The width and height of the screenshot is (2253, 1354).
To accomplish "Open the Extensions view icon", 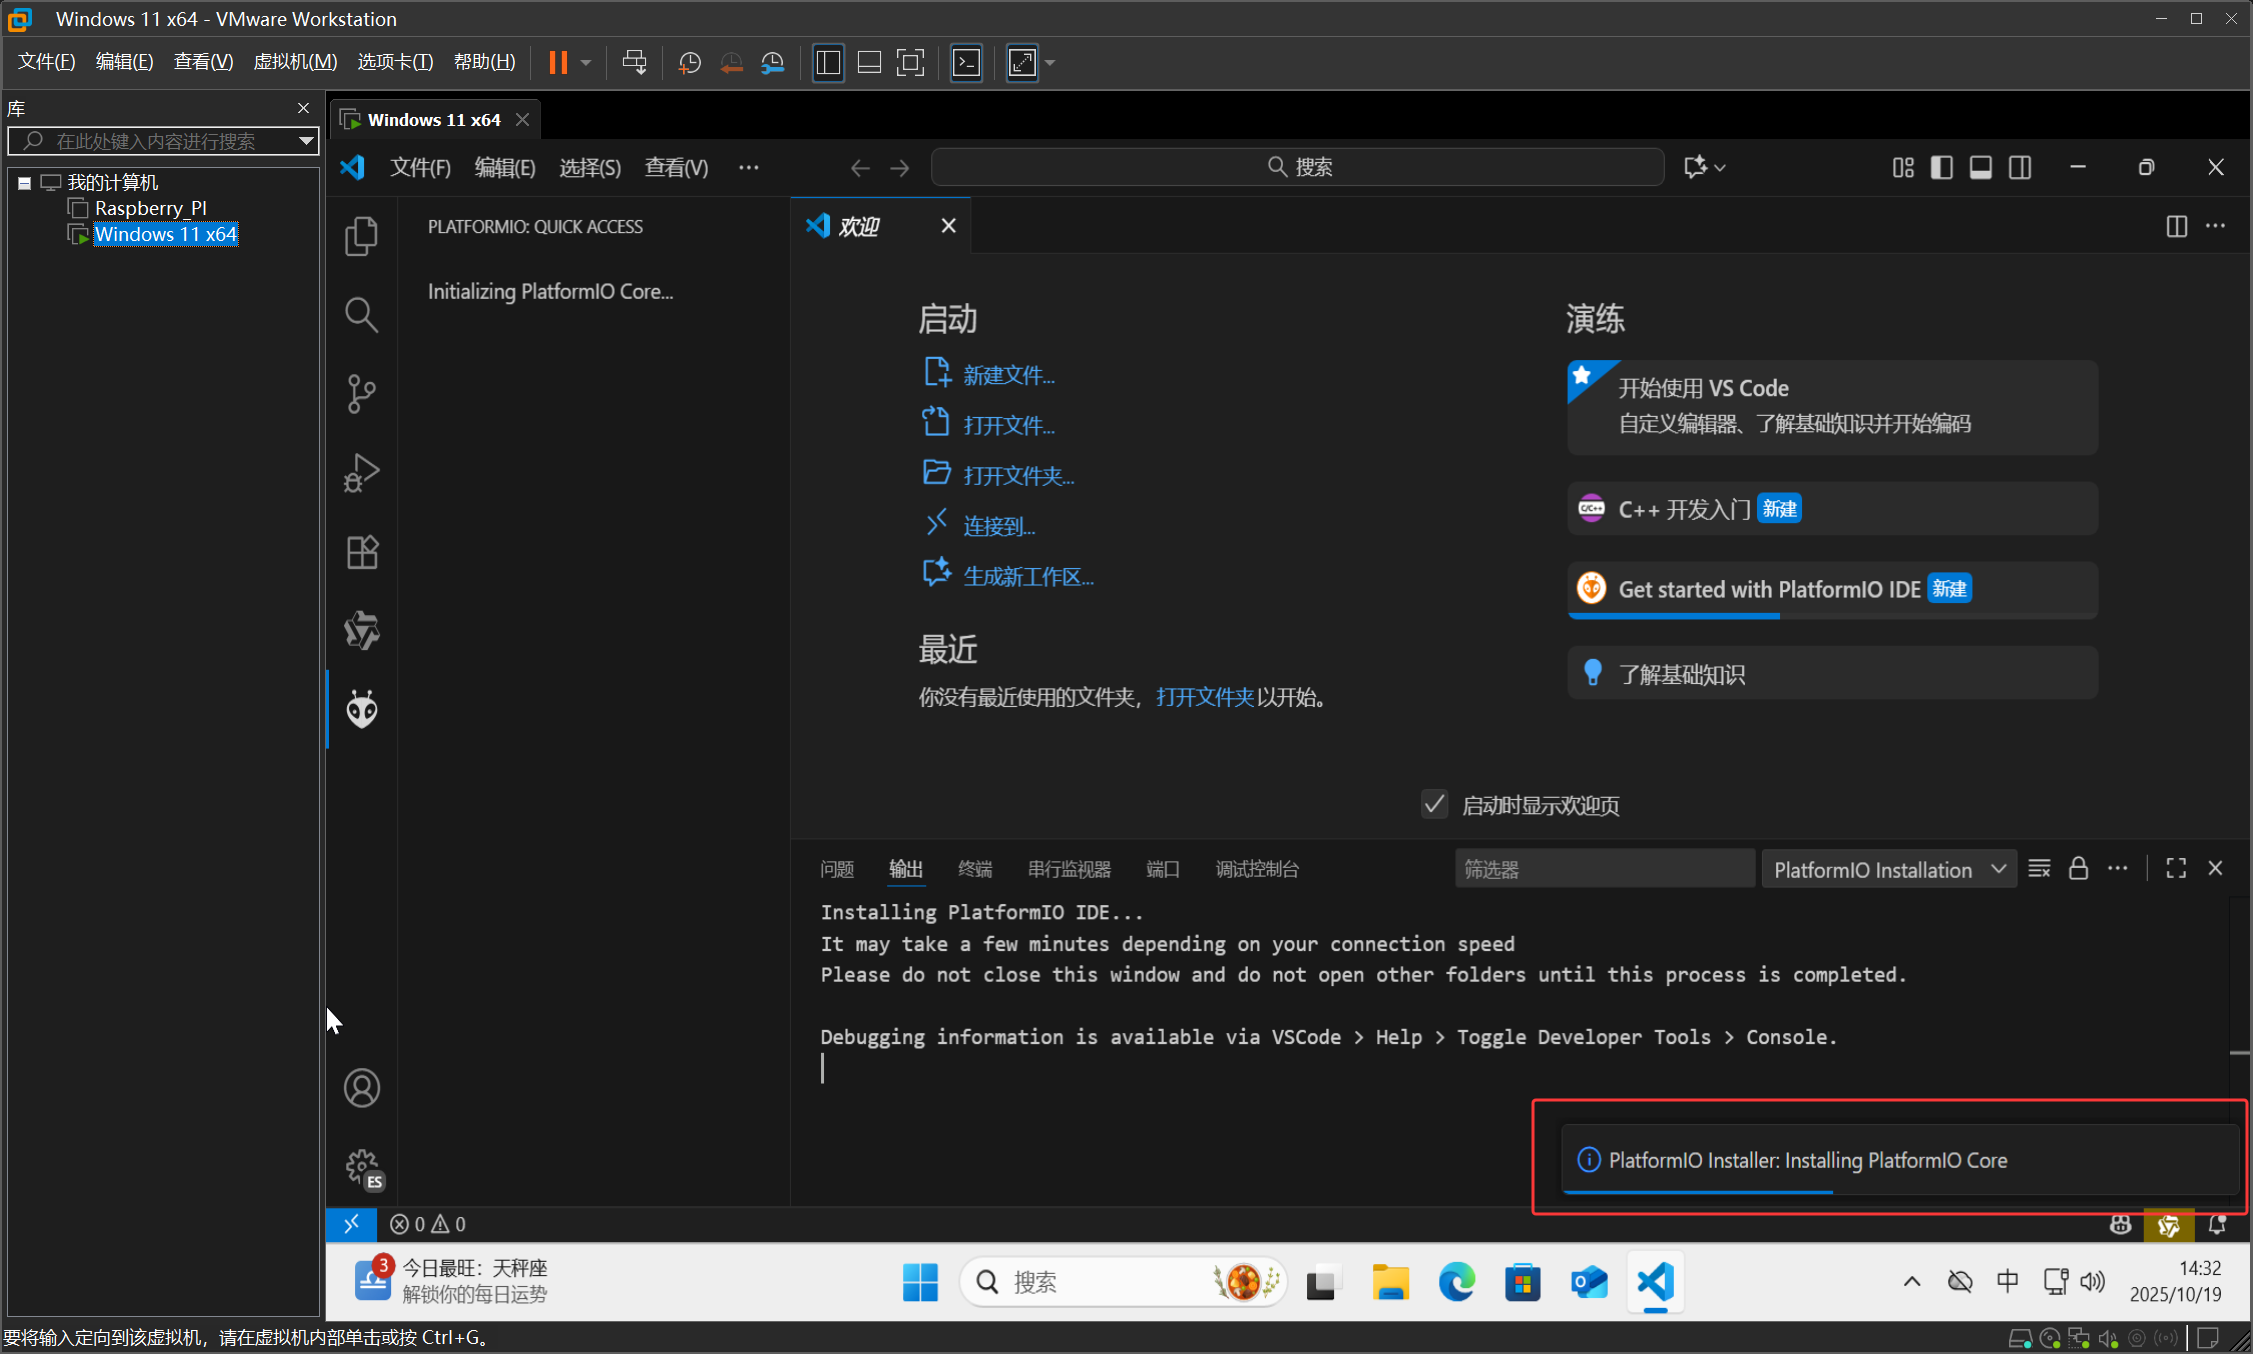I will [x=360, y=551].
